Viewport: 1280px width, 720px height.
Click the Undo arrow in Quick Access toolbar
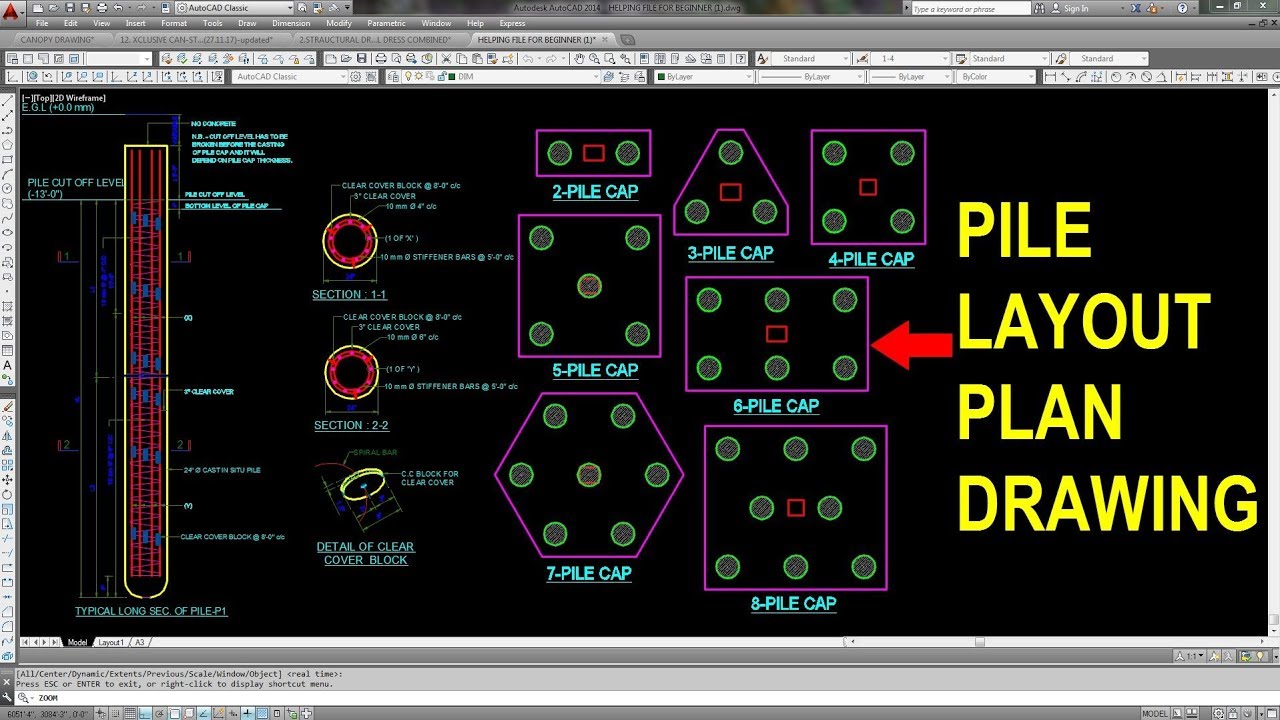click(x=118, y=8)
